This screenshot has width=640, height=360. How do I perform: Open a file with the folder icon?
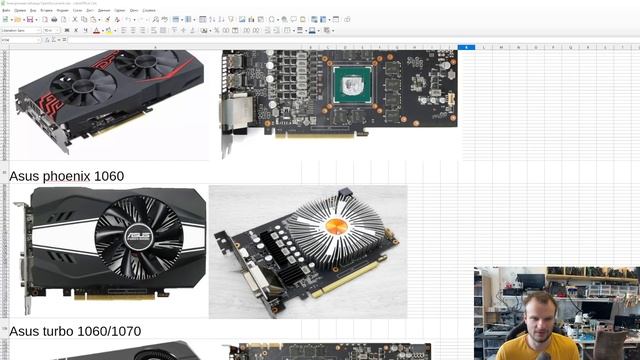point(18,20)
